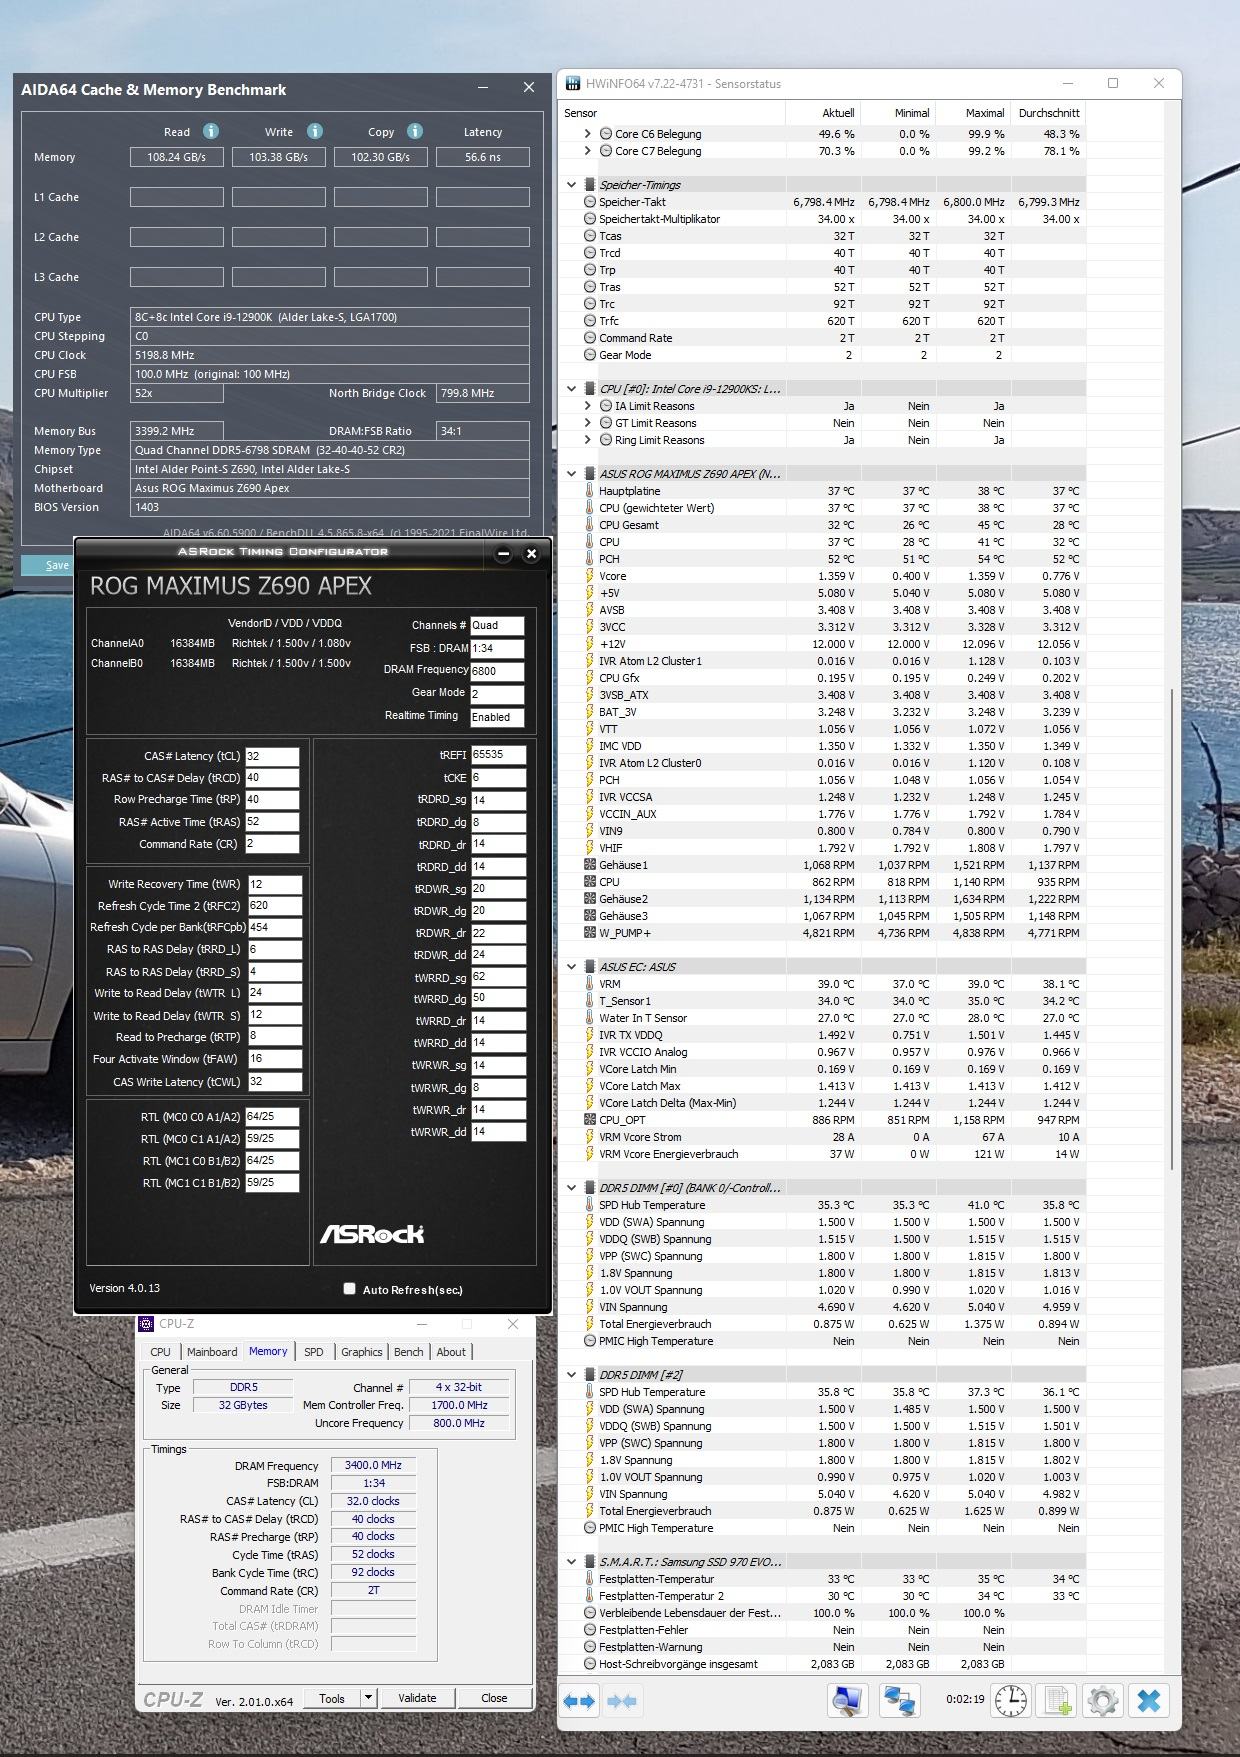Collapse S.M.A.R.T. Samsung SSD group
The image size is (1240, 1757).
coord(572,1562)
